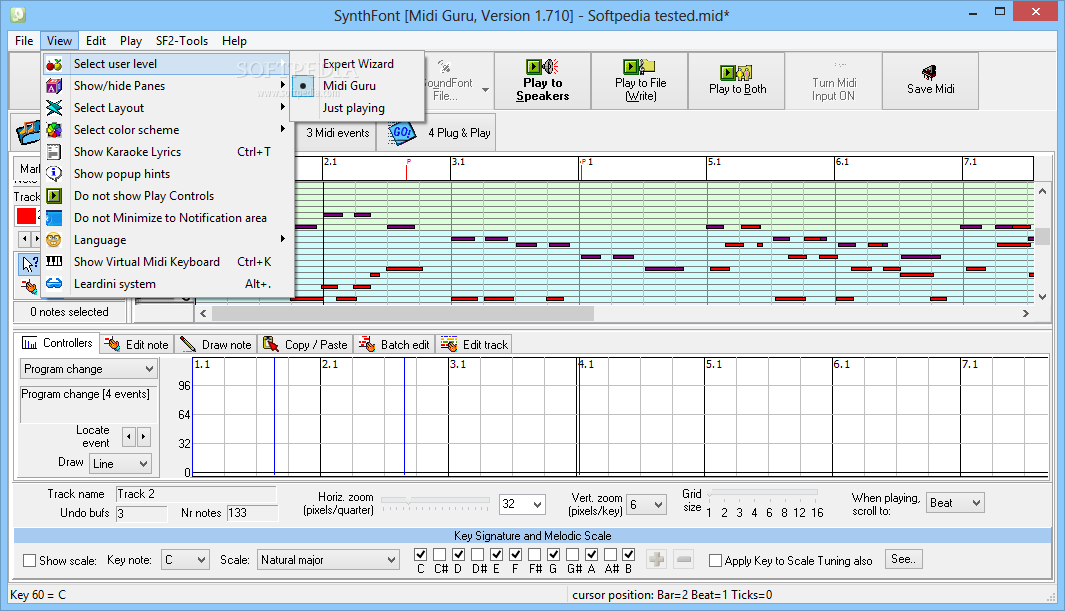Open the Help menu
Screen dimensions: 1065x611
coord(234,41)
